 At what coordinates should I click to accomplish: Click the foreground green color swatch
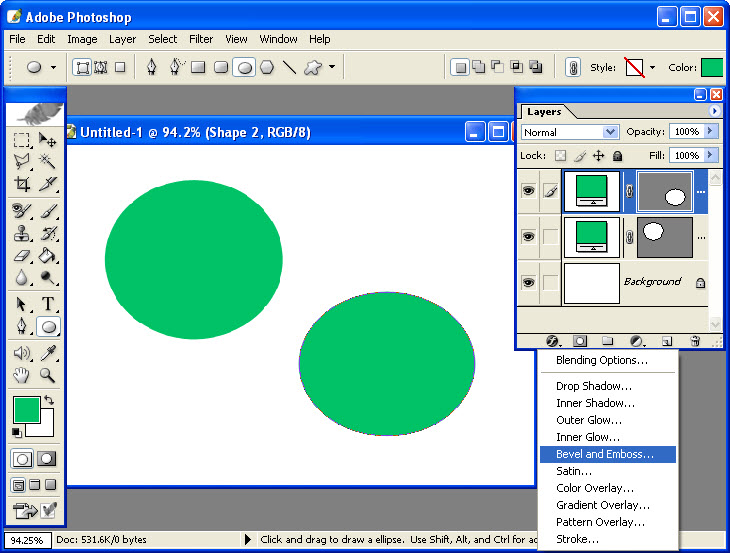point(26,409)
